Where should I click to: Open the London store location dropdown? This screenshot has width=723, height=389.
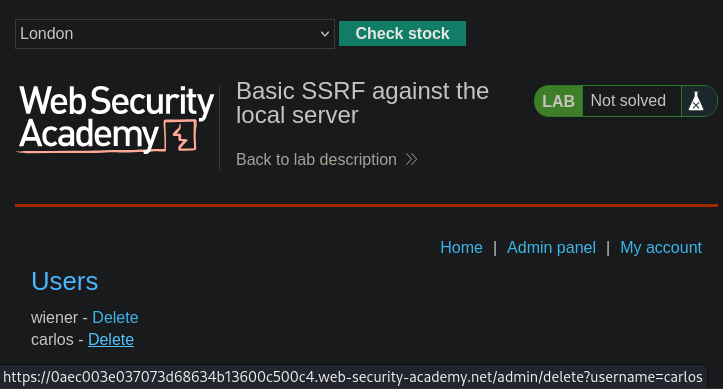click(x=175, y=34)
